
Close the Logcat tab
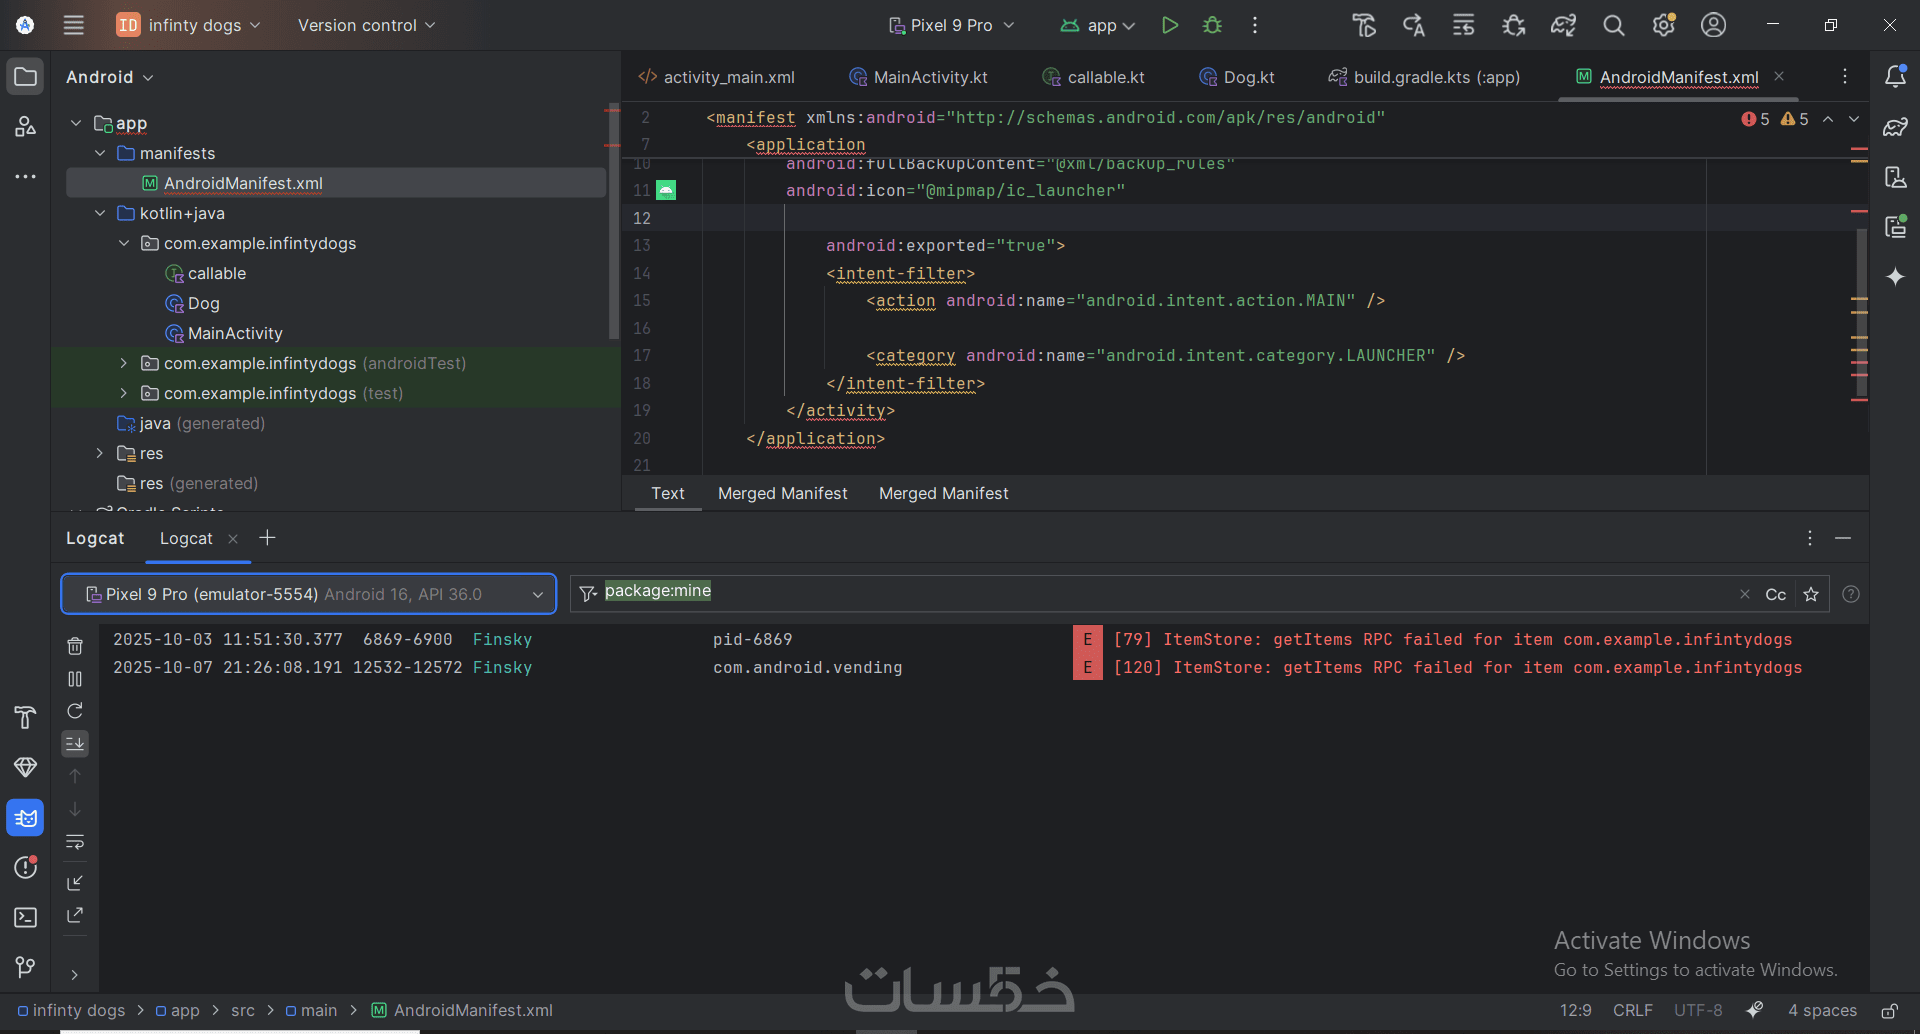[233, 539]
